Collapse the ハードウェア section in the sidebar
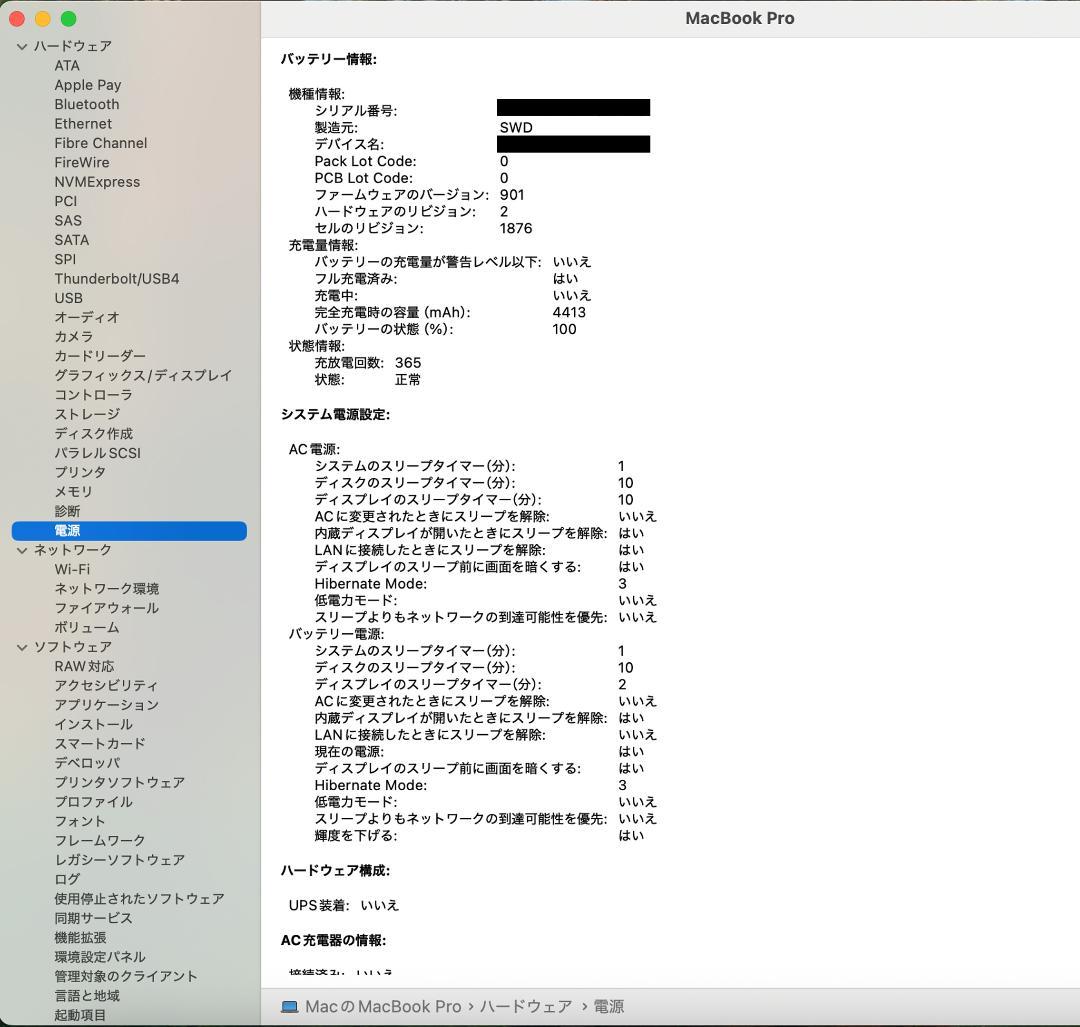 [21, 46]
